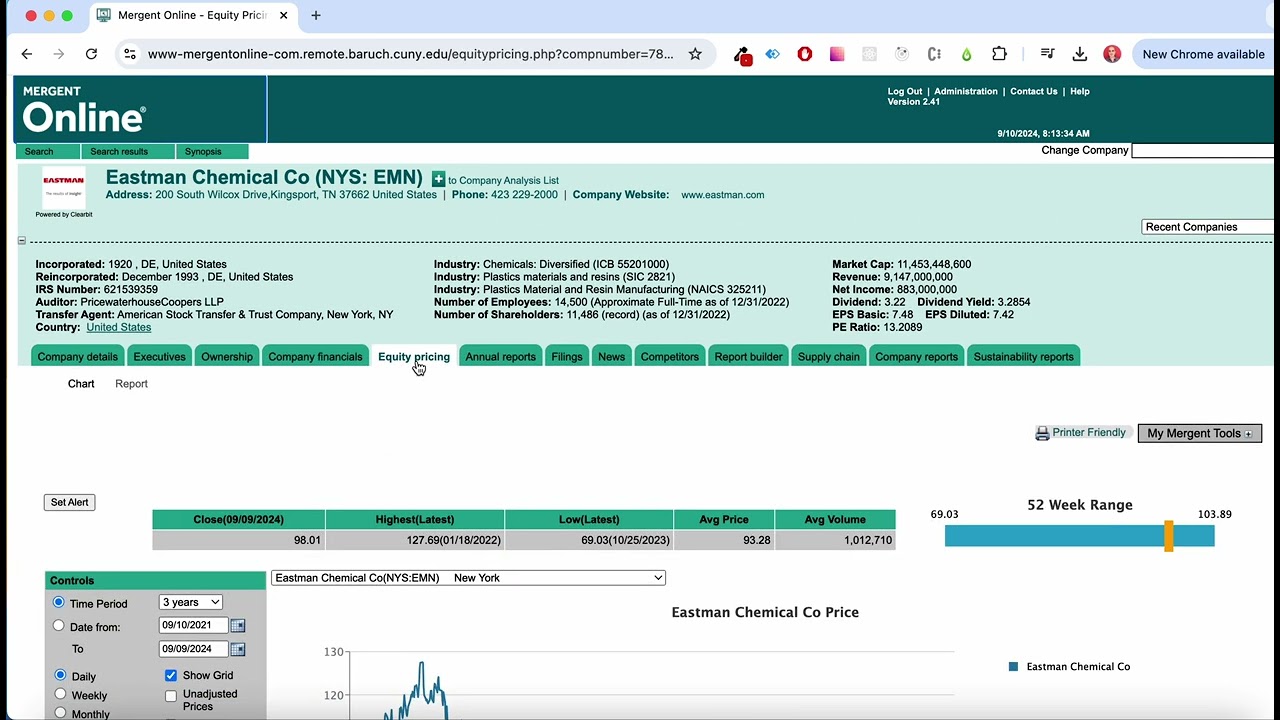The height and width of the screenshot is (720, 1280).
Task: Open calendar picker for To date
Action: pos(238,648)
